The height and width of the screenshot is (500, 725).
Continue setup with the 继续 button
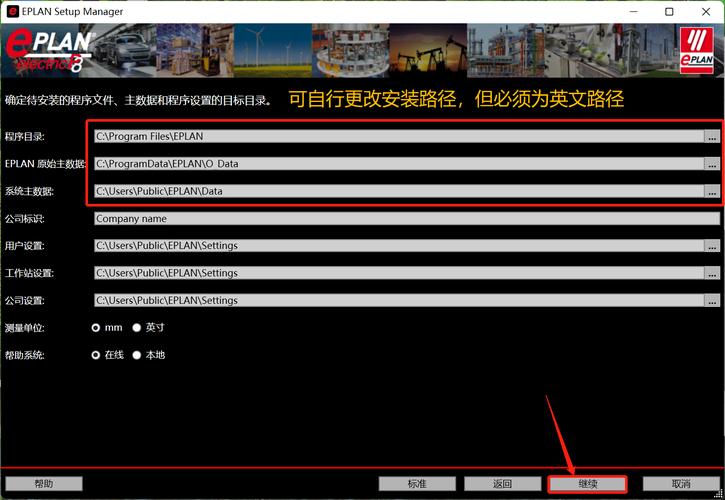click(588, 484)
